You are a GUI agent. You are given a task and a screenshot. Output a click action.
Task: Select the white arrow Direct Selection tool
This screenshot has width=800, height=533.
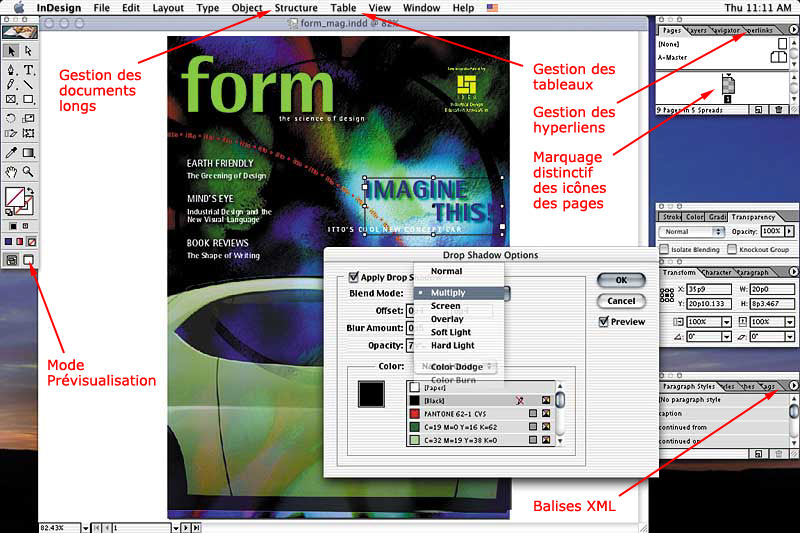(28, 51)
